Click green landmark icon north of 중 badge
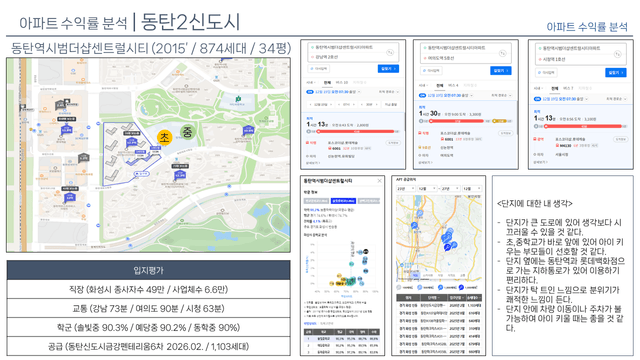This screenshot has width=640, height=360. 238,99
